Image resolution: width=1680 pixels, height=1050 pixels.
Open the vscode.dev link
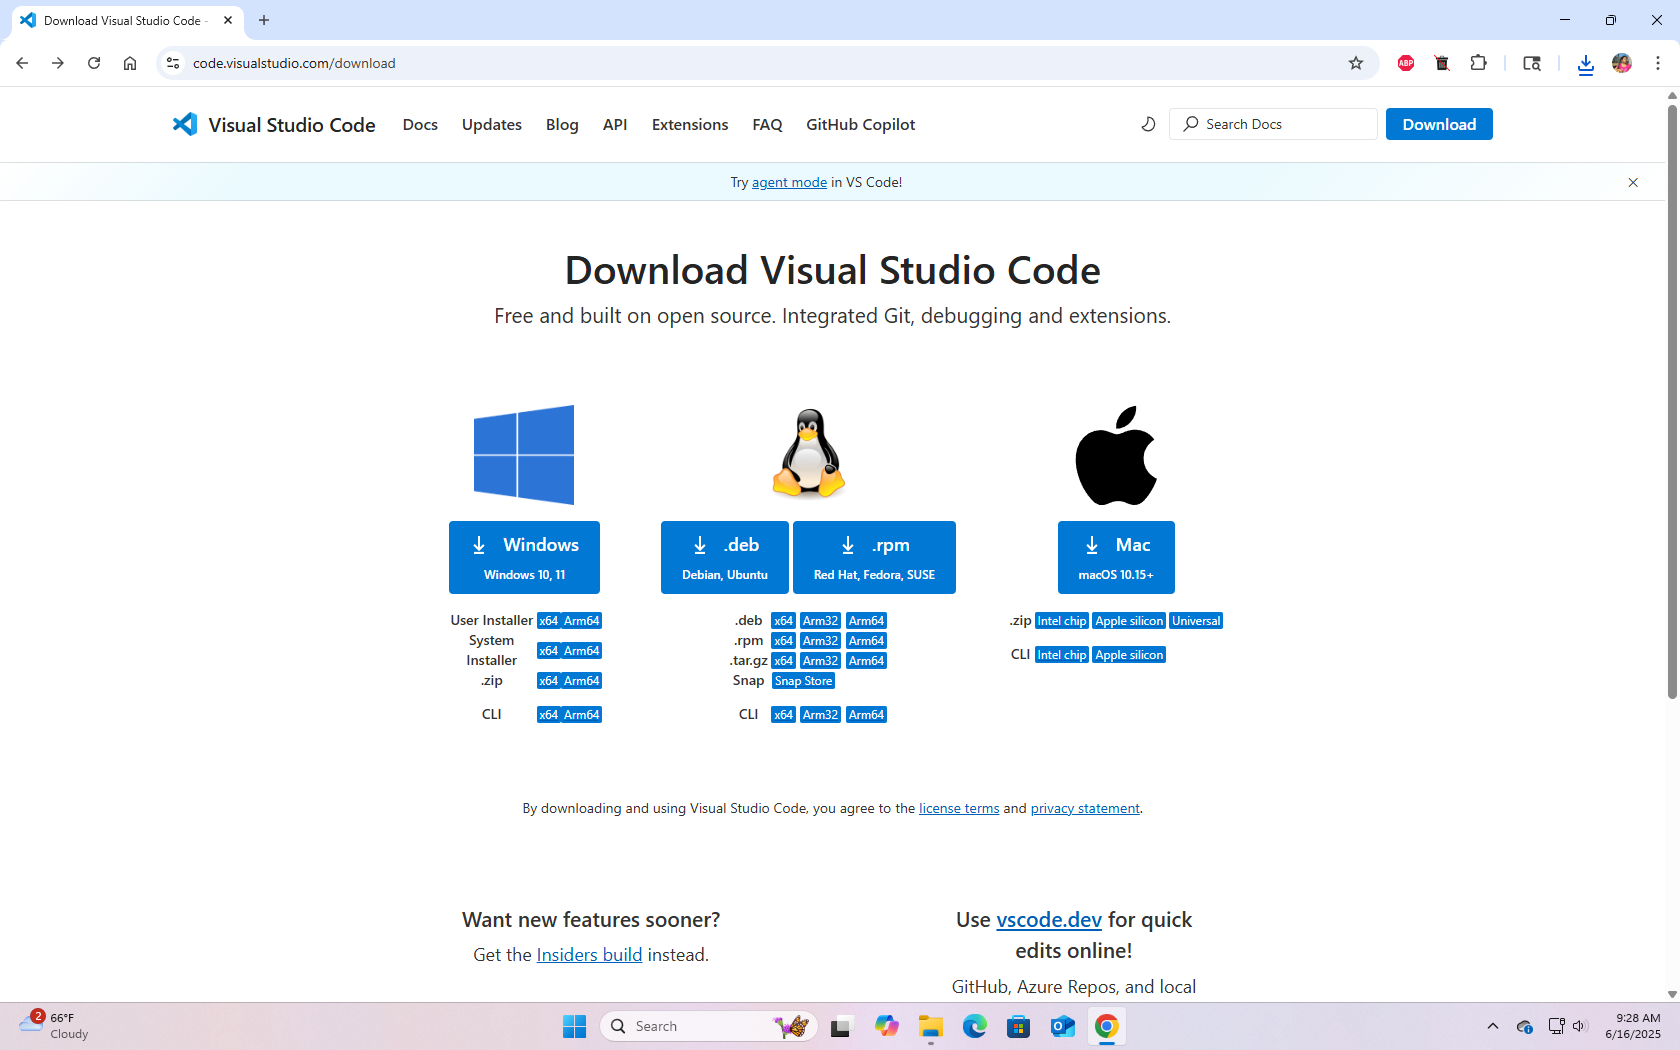coord(1049,919)
